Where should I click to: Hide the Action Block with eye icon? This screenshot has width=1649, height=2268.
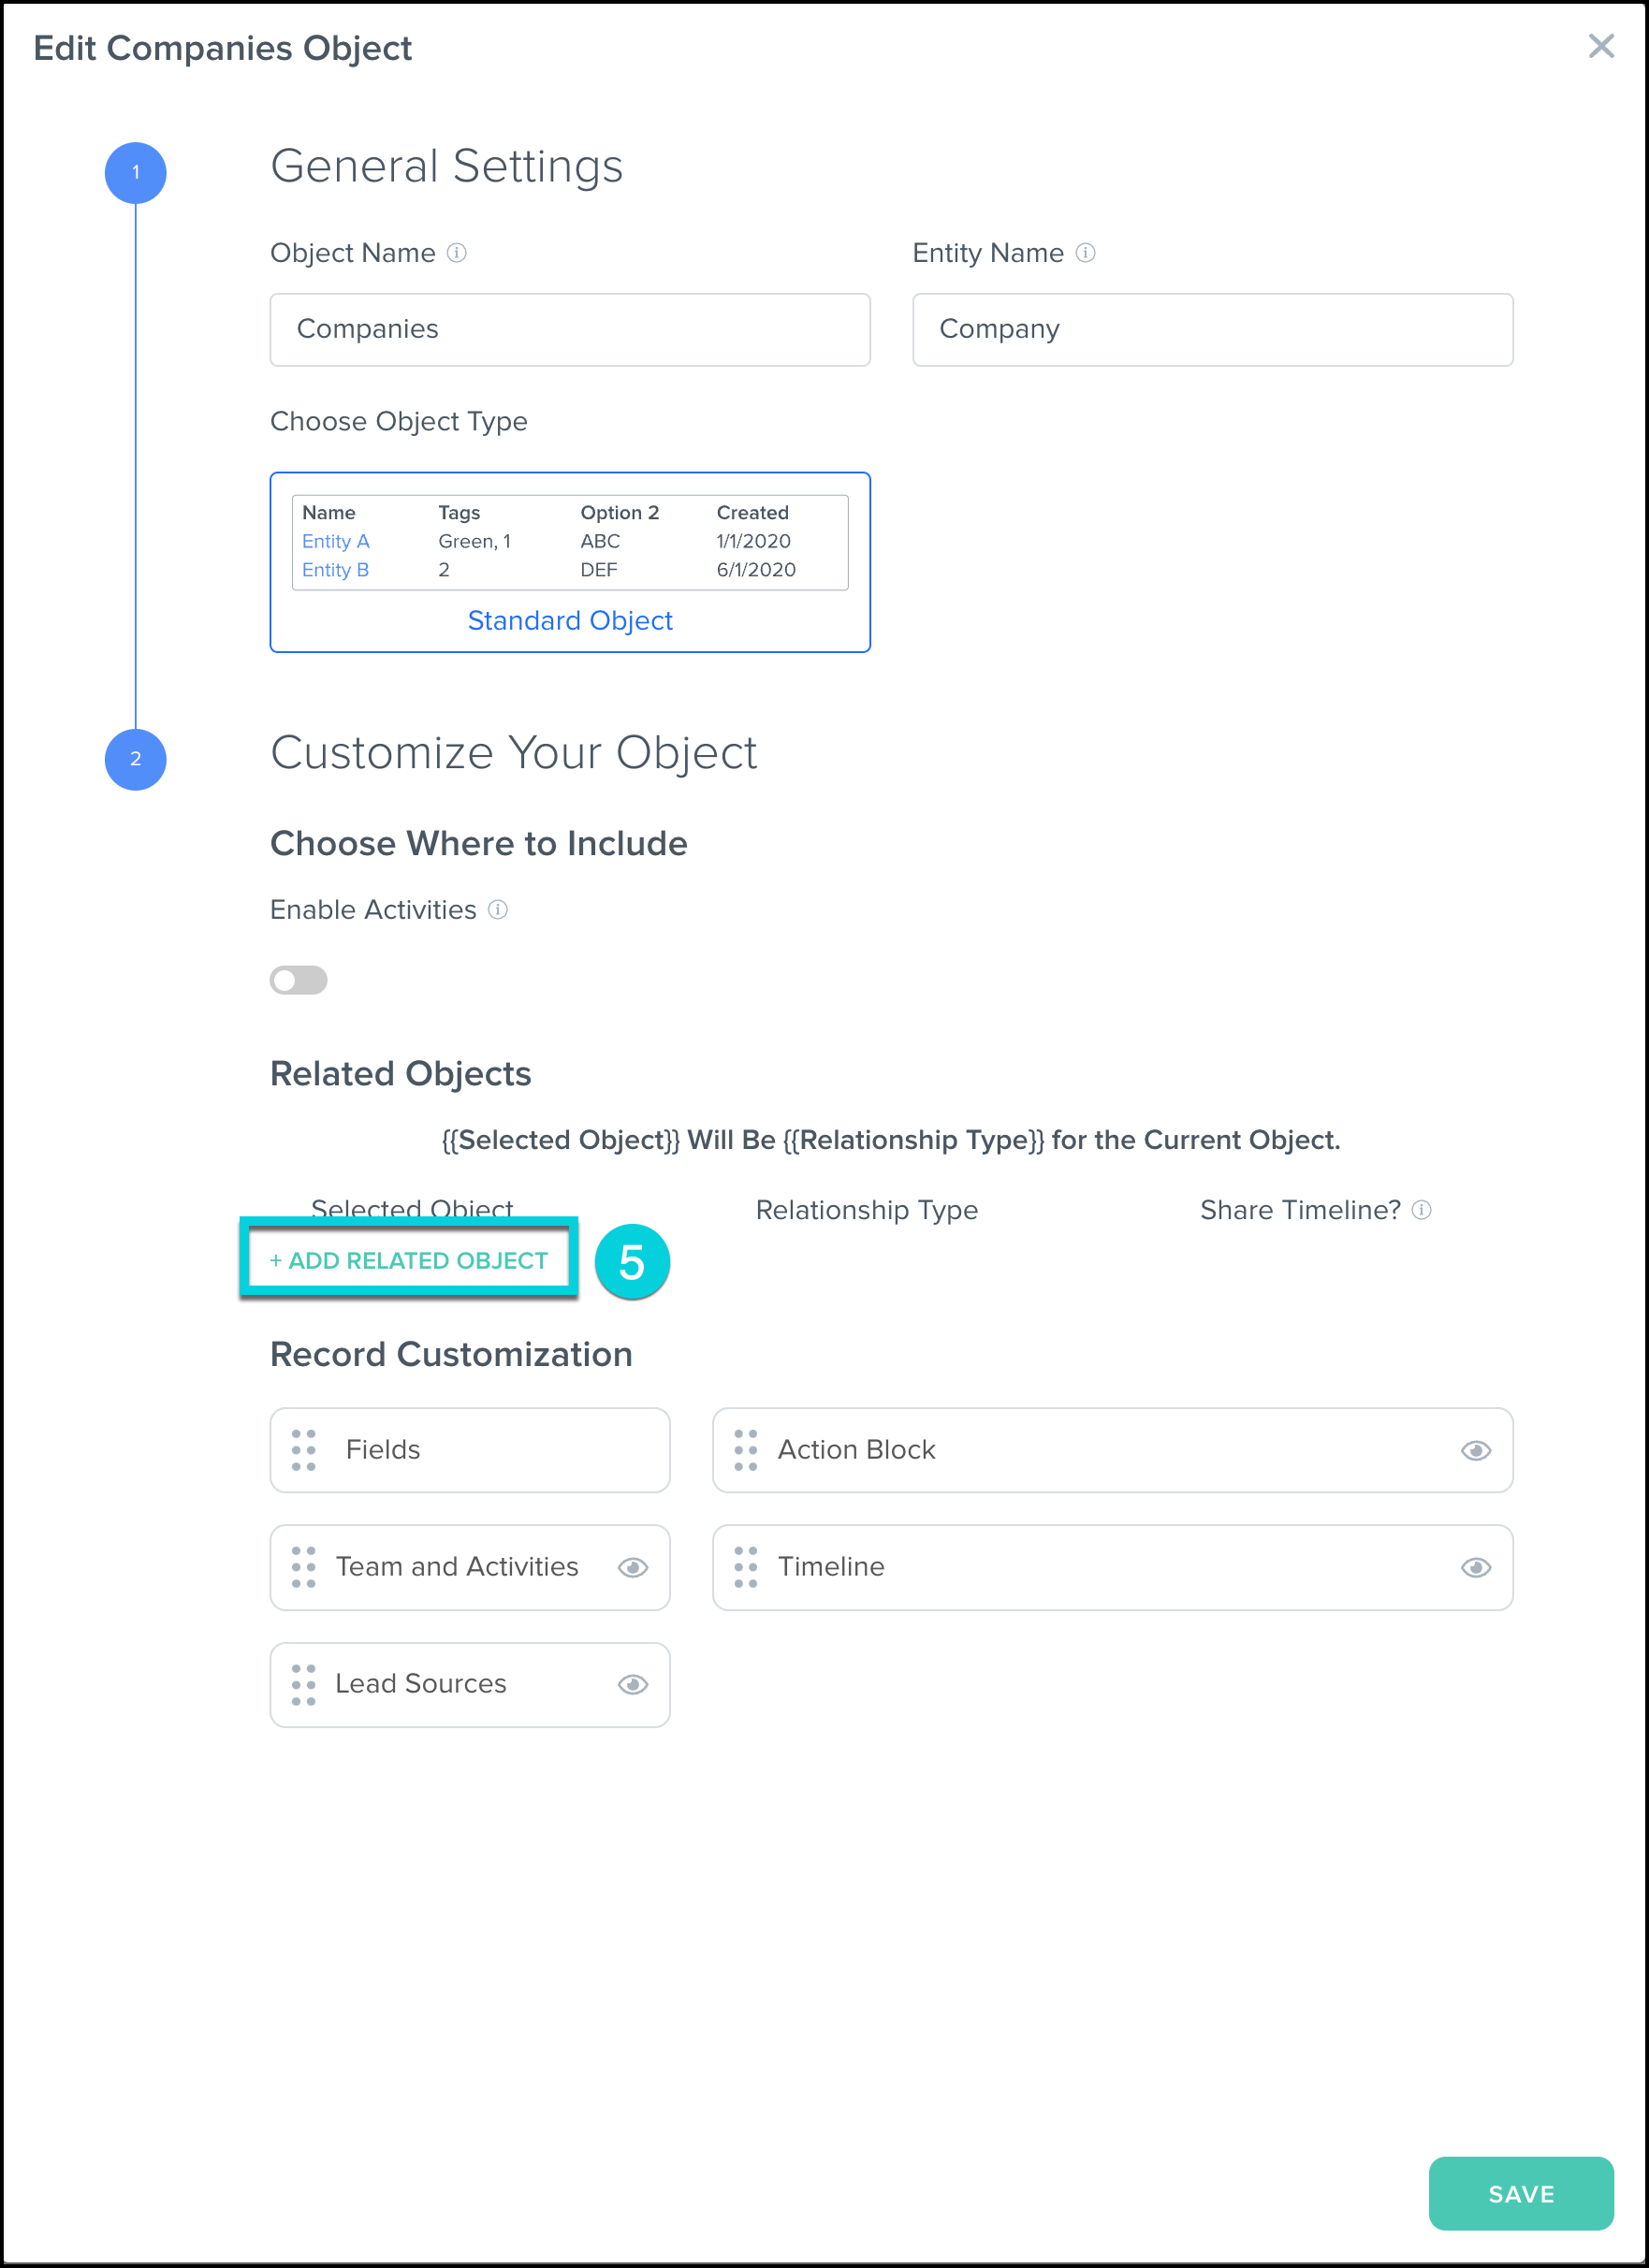1476,1450
